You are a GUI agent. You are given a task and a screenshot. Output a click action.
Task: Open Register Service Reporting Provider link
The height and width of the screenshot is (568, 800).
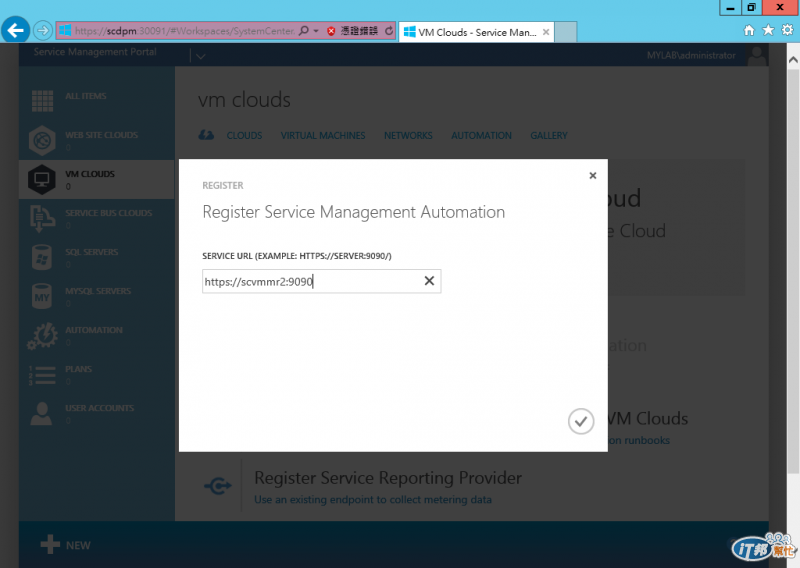click(x=388, y=478)
